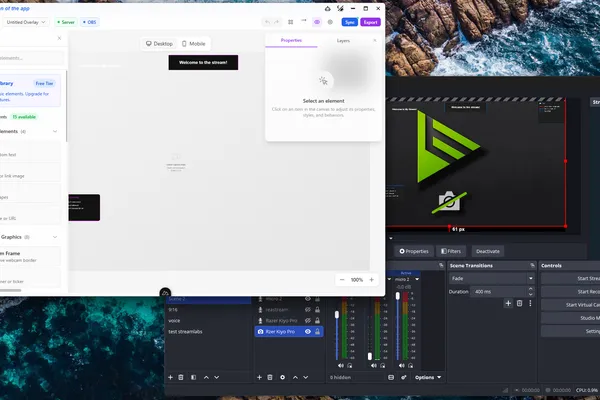
Task: Toggle the lock on the realstream source
Action: click(x=317, y=310)
